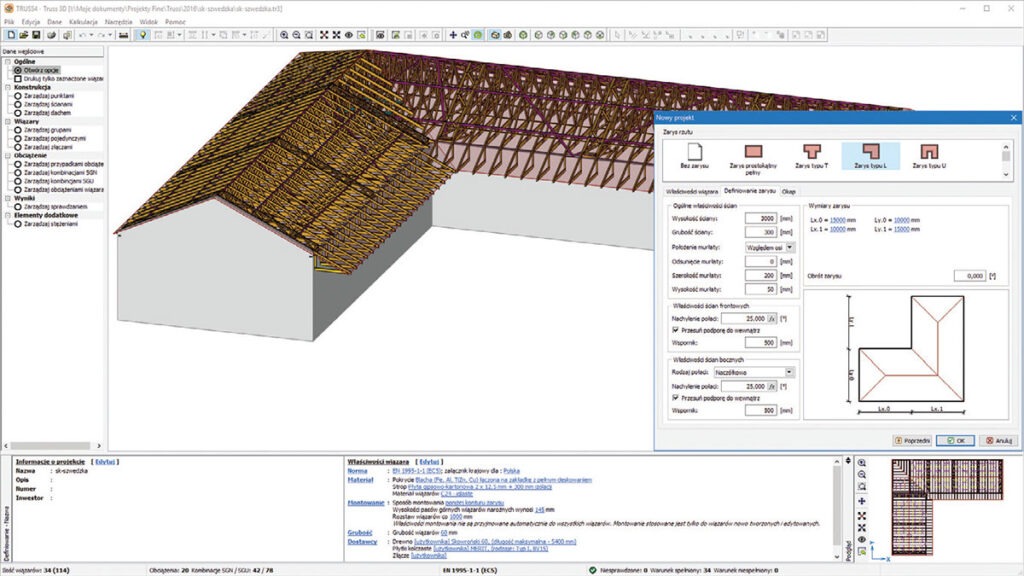Click the outline shapes list vertical scrollbar
The image size is (1024, 576).
point(1006,160)
